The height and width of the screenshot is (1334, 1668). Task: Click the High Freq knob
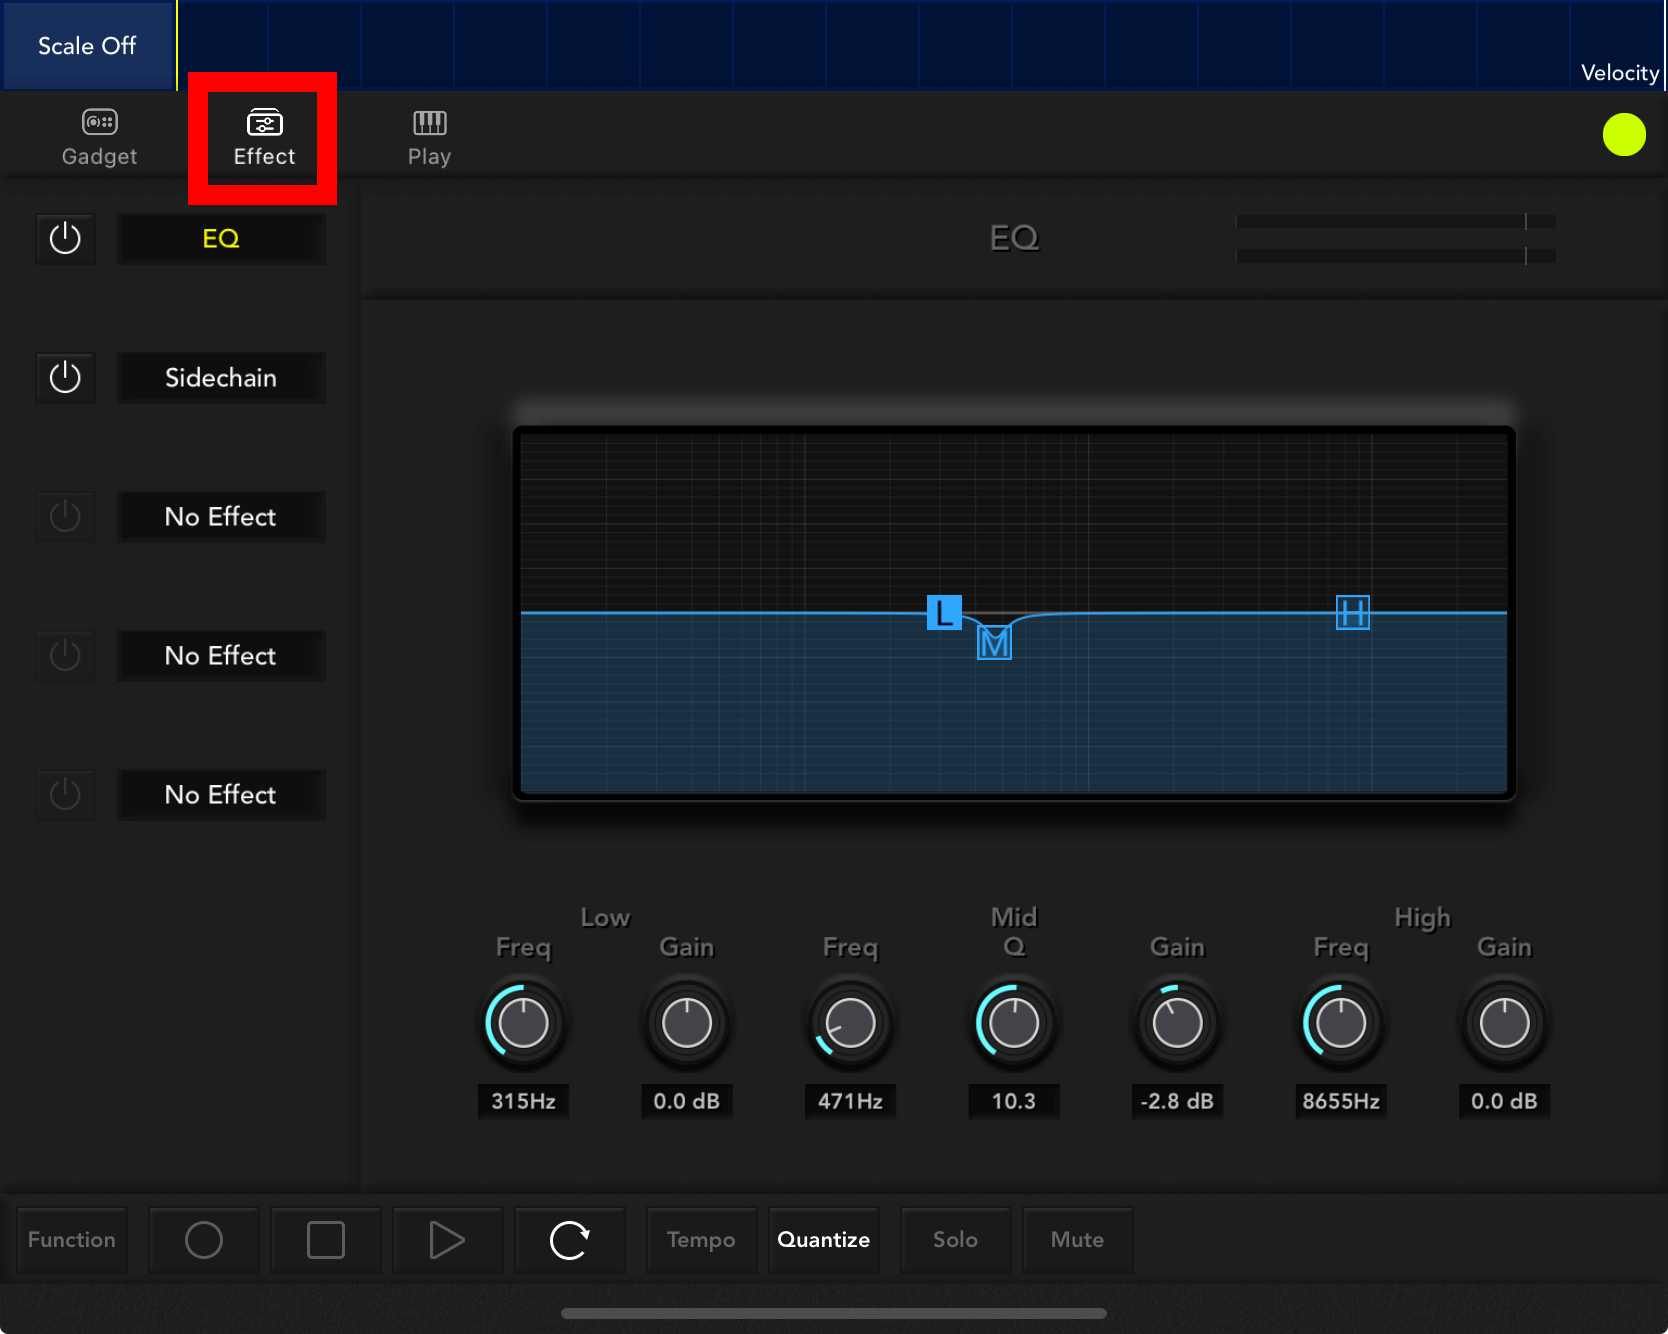click(1341, 1023)
